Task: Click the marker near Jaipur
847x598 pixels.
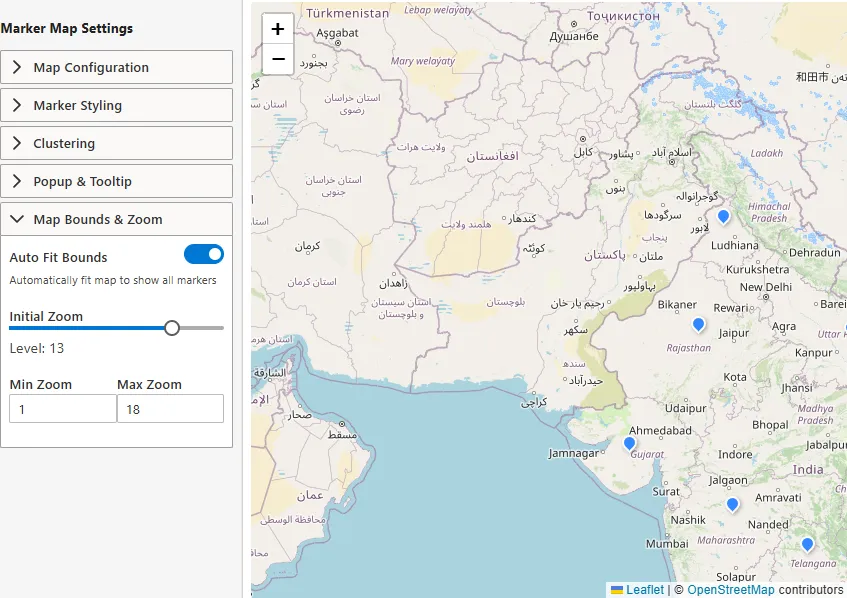Action: (x=698, y=323)
